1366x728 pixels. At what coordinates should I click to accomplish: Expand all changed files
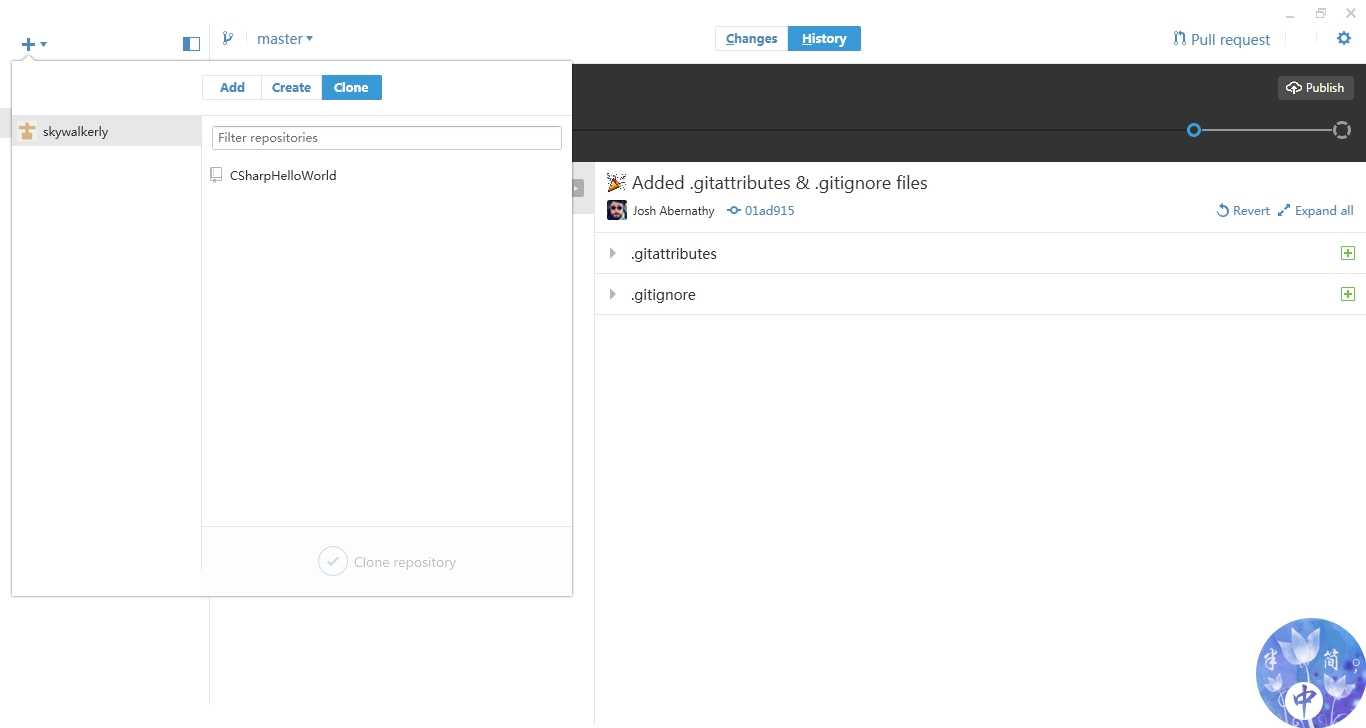(1315, 210)
